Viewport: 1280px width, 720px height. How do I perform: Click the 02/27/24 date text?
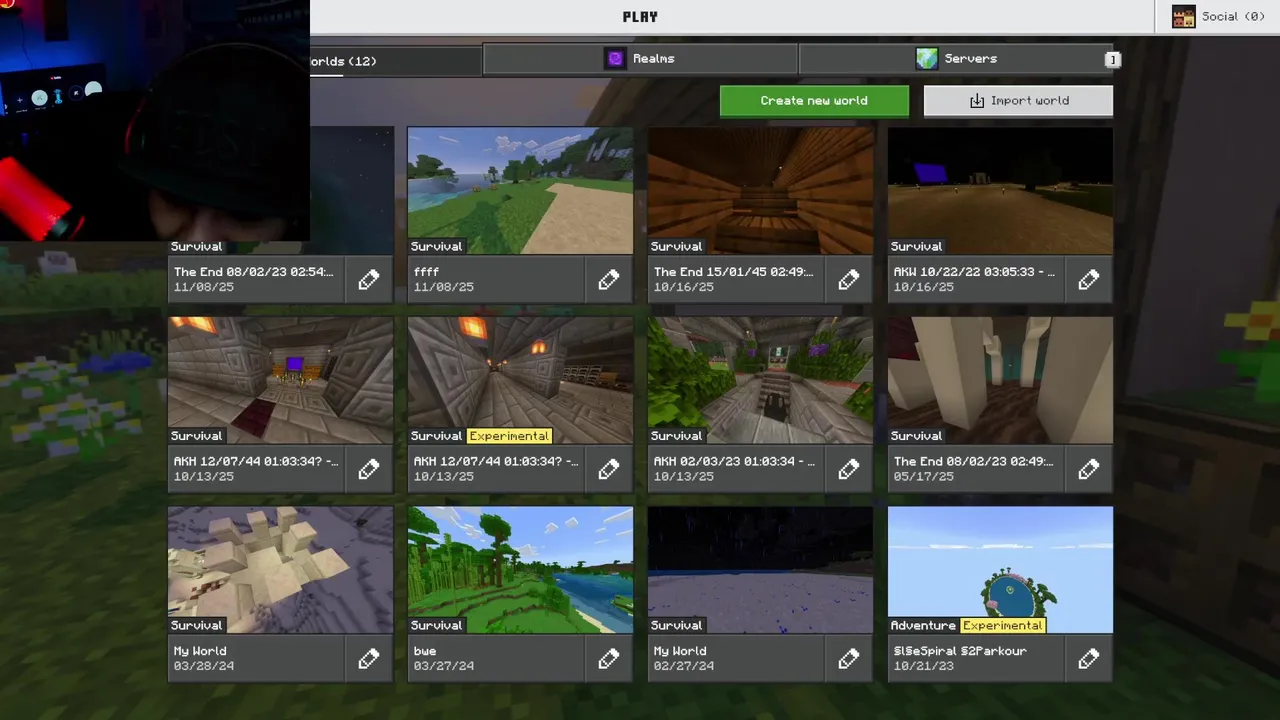tap(683, 666)
